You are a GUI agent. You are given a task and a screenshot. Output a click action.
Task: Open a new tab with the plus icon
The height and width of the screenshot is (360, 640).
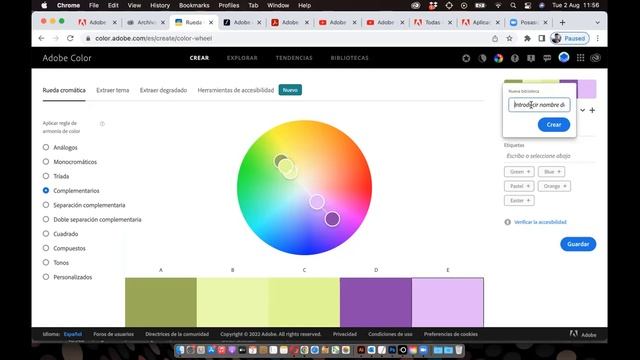562,22
